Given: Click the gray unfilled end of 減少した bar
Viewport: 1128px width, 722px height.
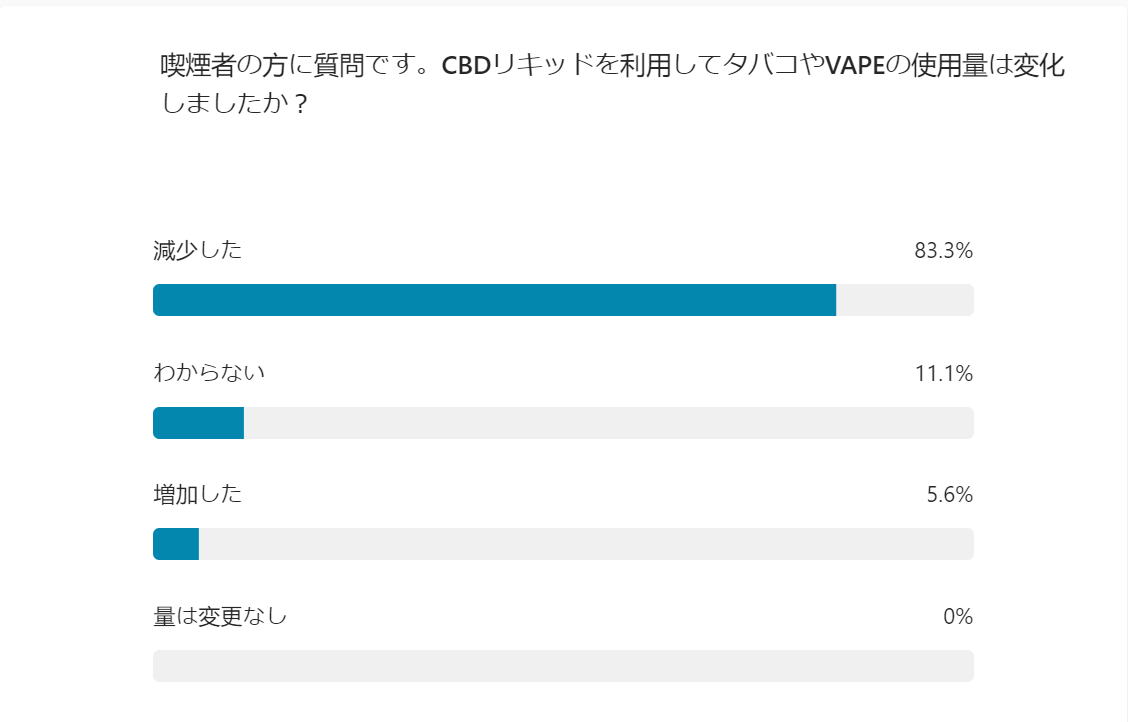Looking at the screenshot, I should tap(904, 300).
